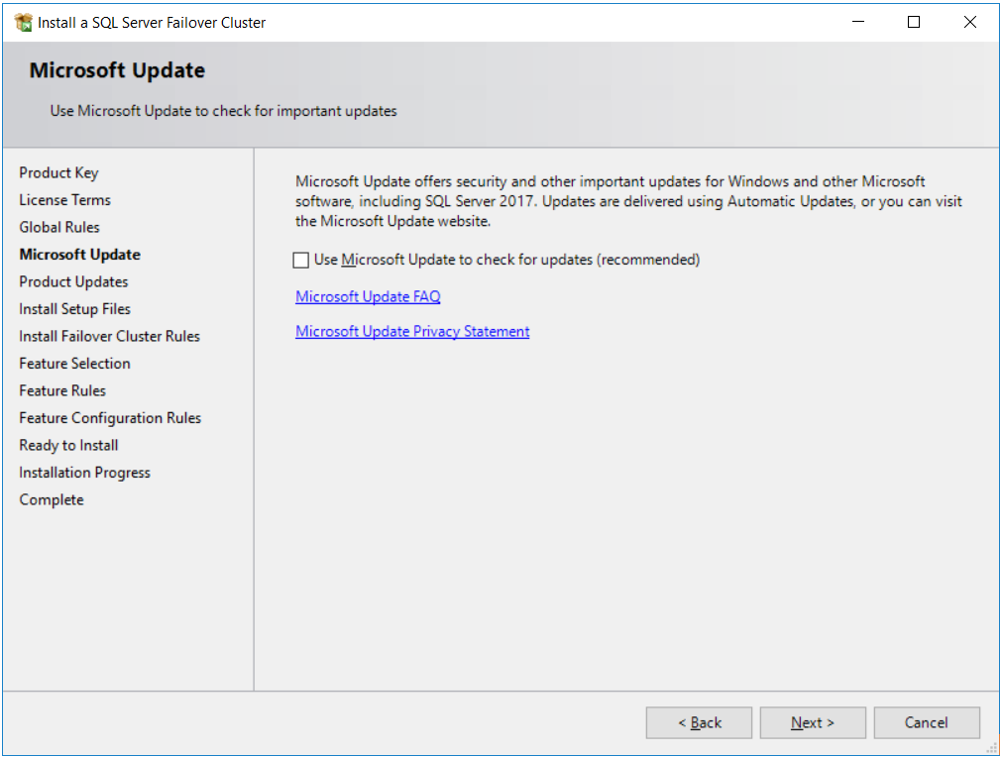Image resolution: width=1005 pixels, height=758 pixels.
Task: Select Complete step in sidebar
Action: (51, 500)
